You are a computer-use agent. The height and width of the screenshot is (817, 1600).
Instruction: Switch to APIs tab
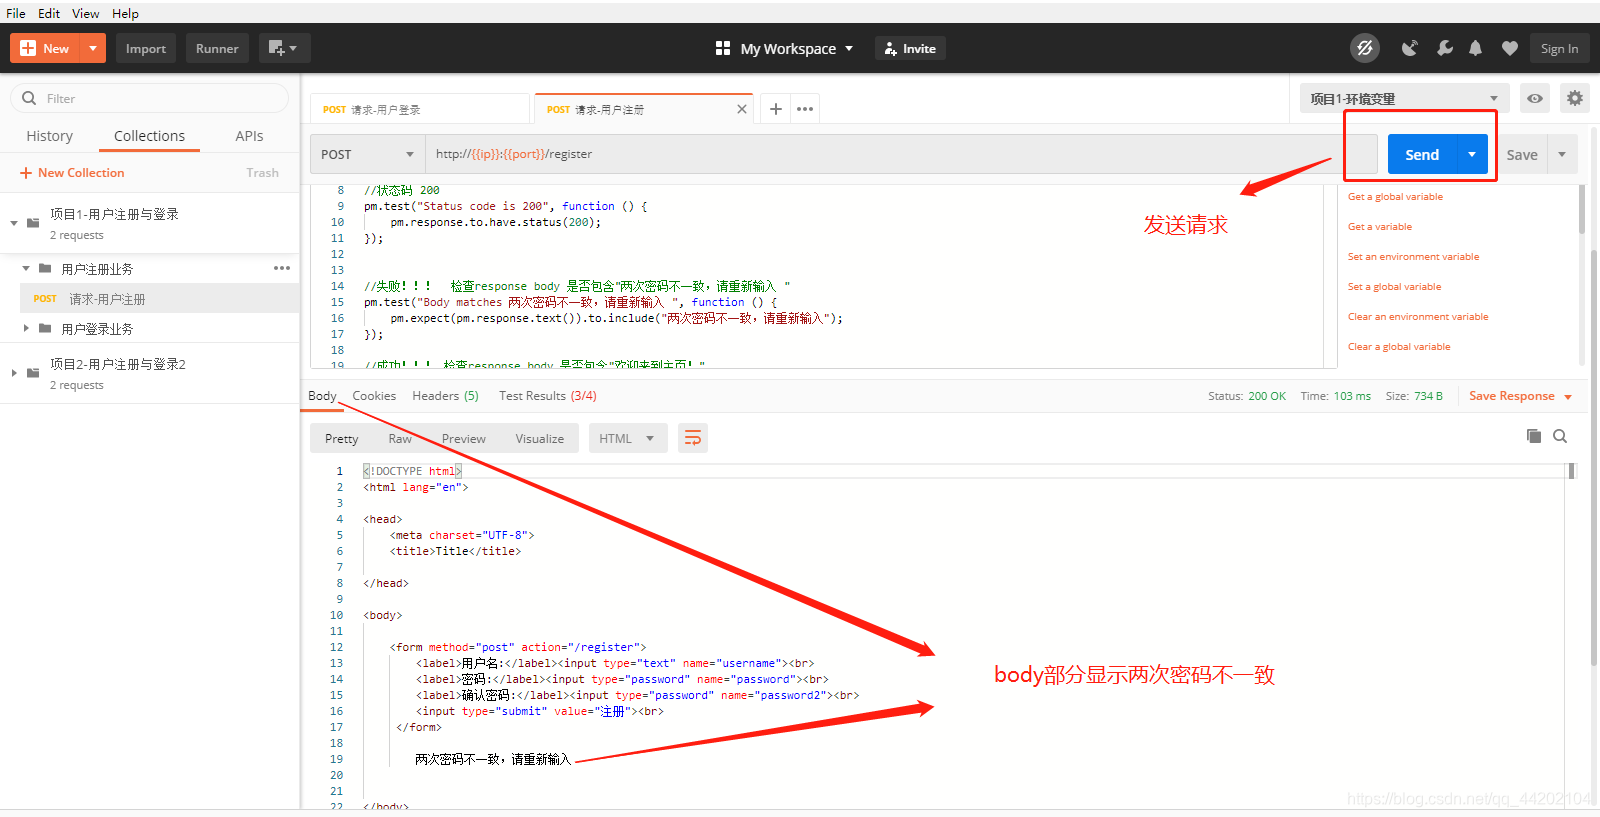point(249,136)
